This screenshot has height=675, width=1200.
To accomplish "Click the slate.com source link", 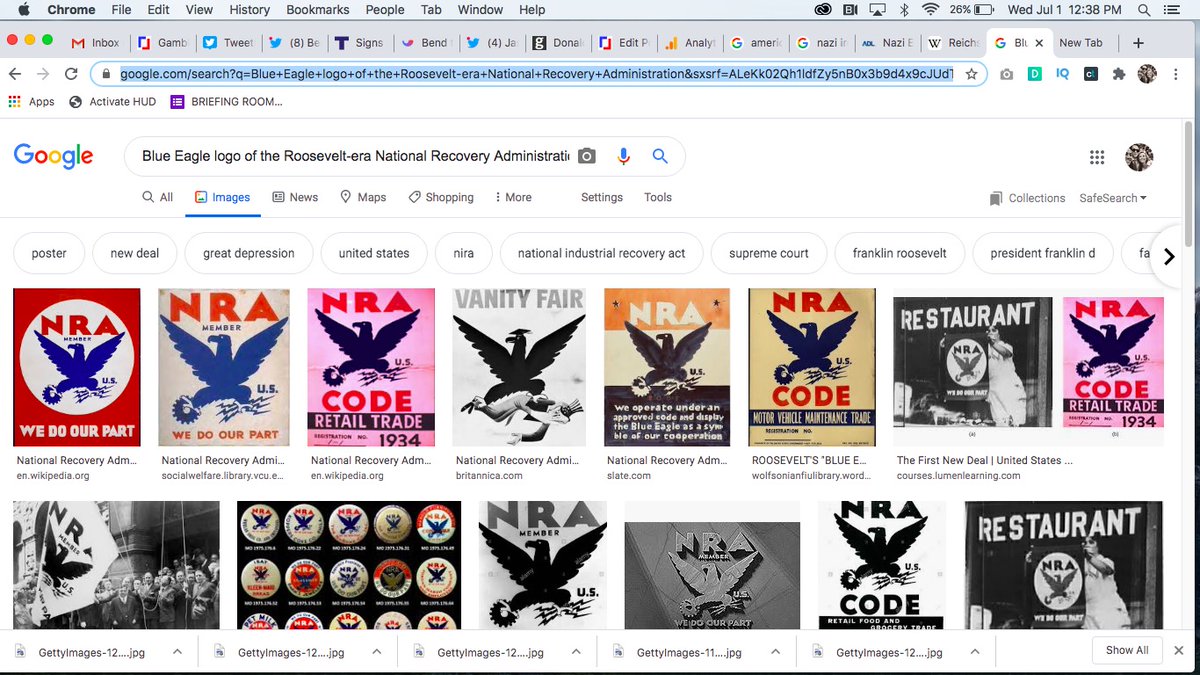I will 629,476.
